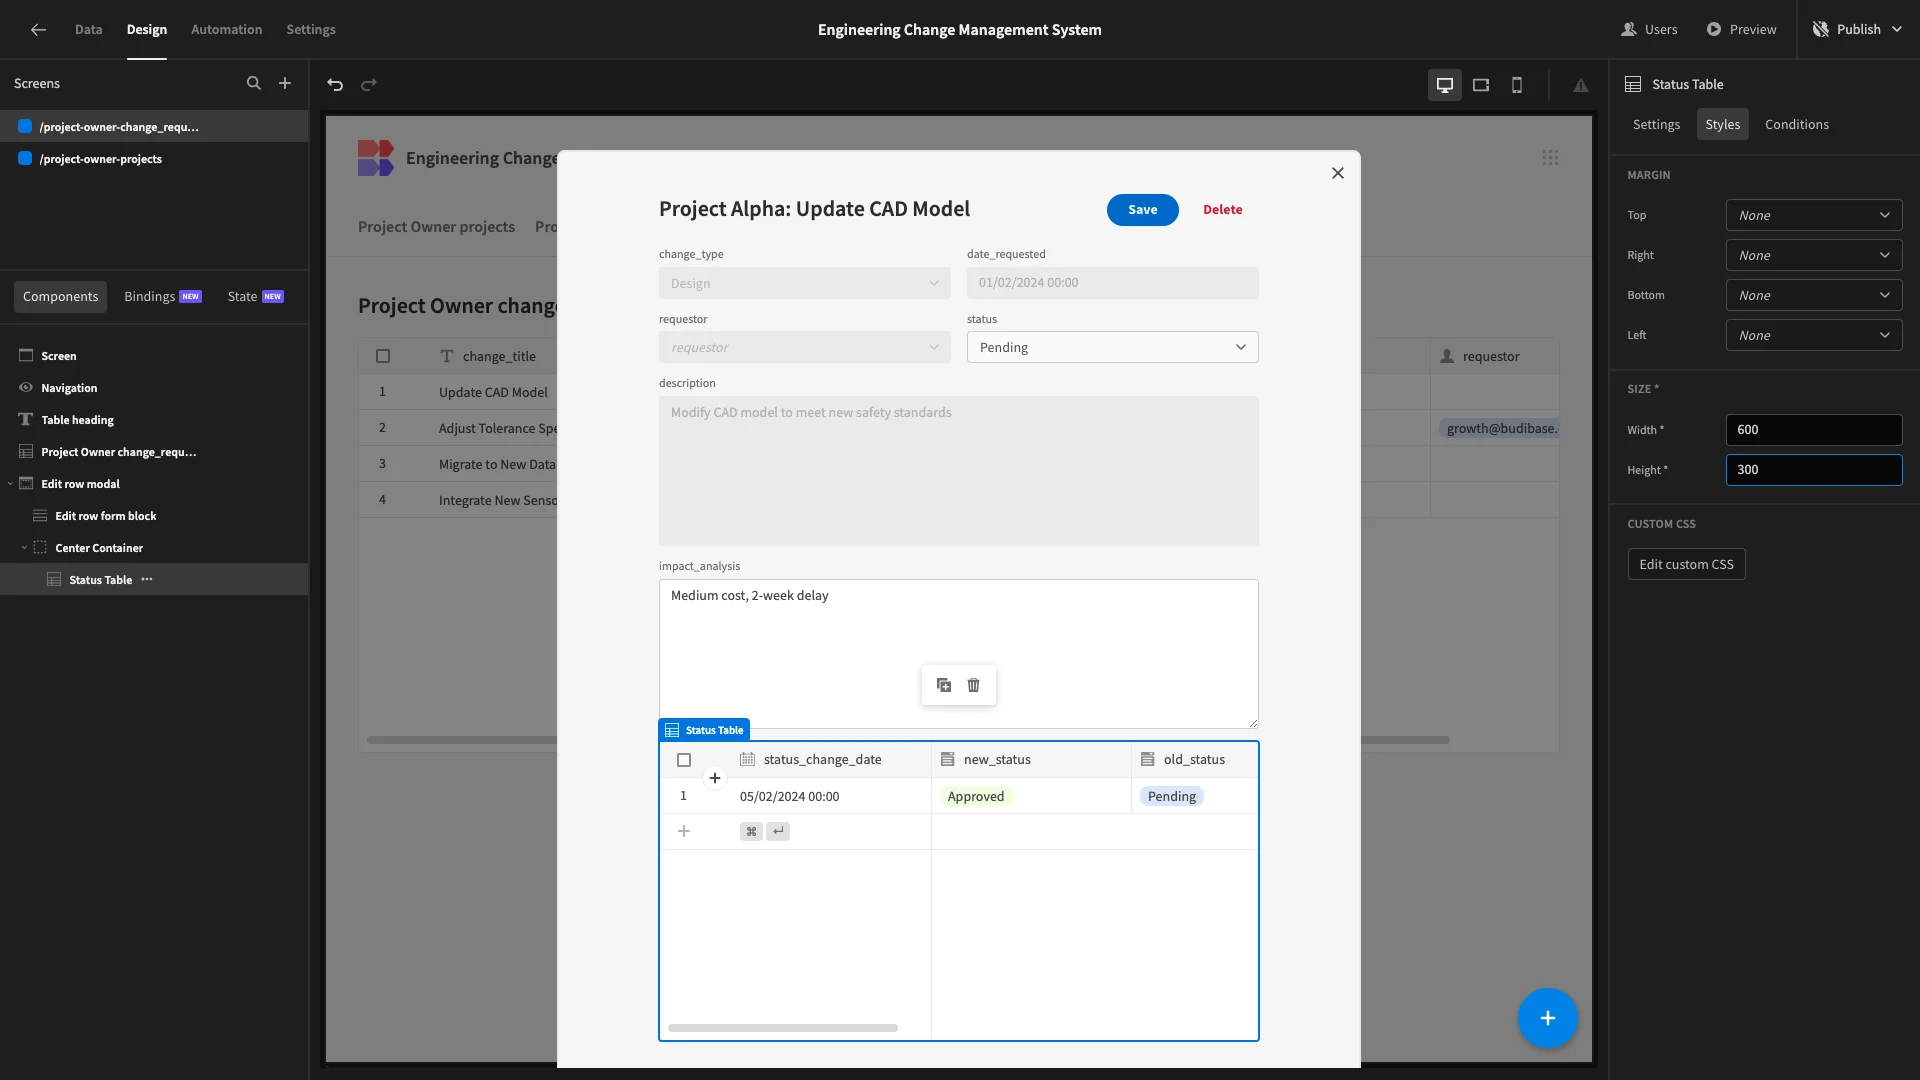Click Edit custom CSS button
Image resolution: width=1920 pixels, height=1080 pixels.
click(x=1686, y=565)
